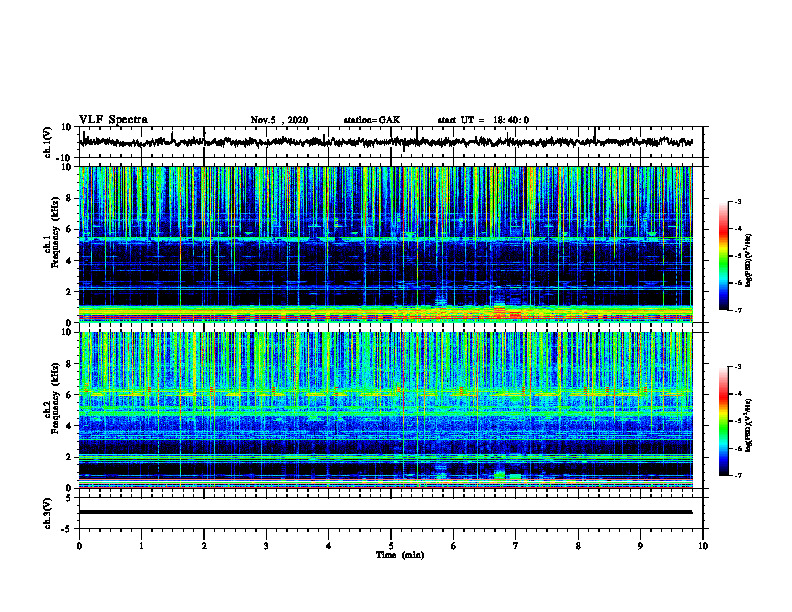Click the "6" kHz tick of ch.2 spectrogram
792x612 pixels.
(69, 395)
